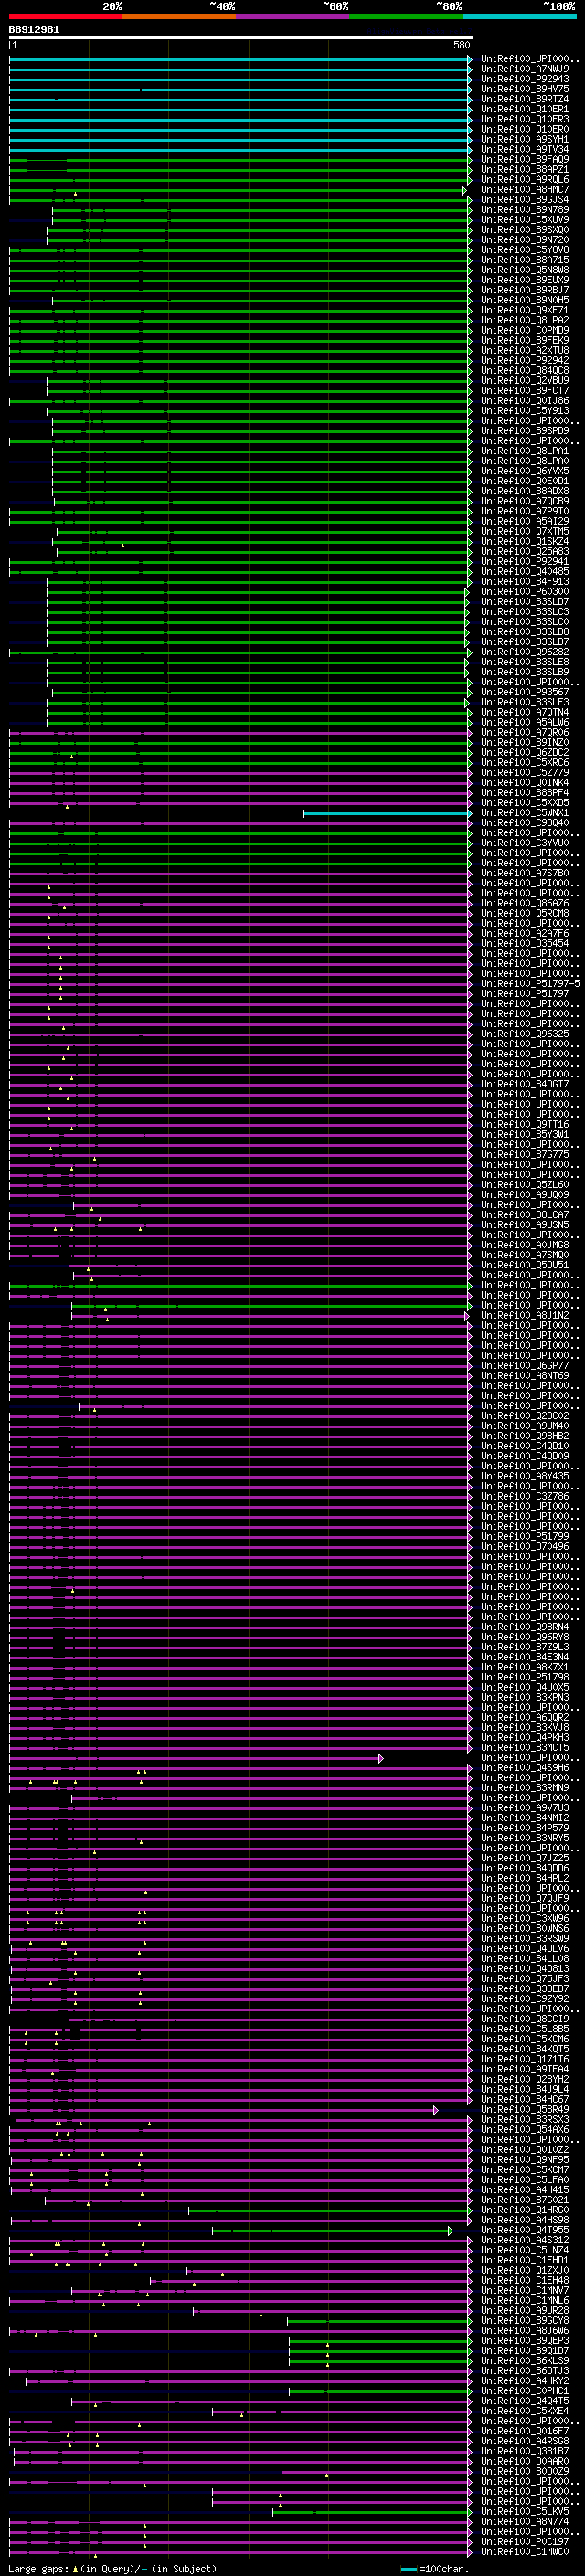Select the UniRef100_Q6YVX5 label

(525, 471)
